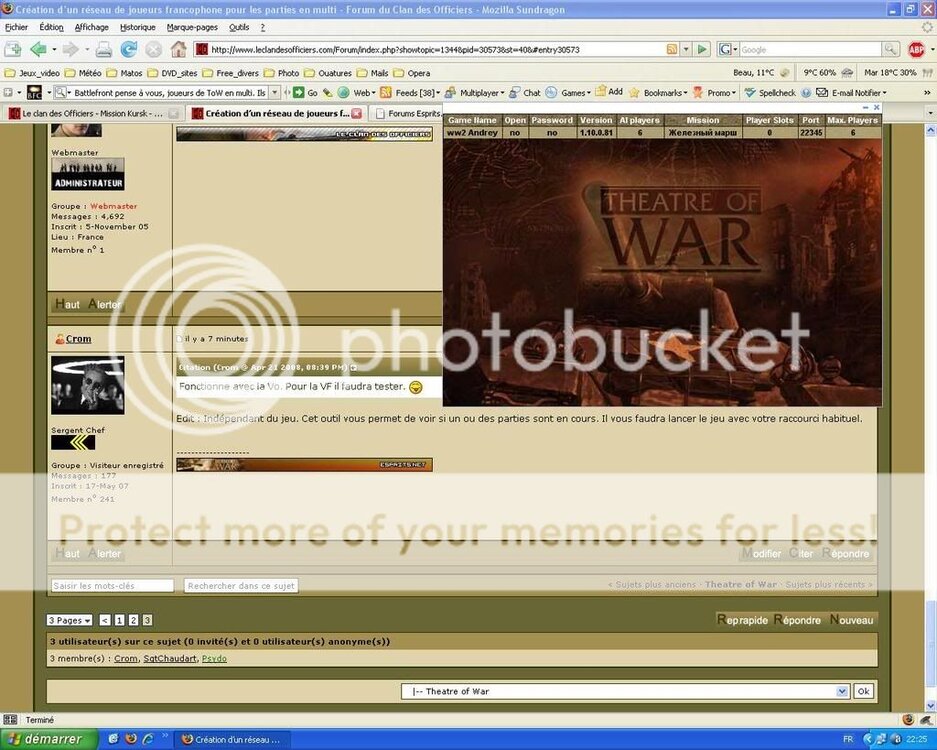Print the page via the printer icon

(103, 48)
